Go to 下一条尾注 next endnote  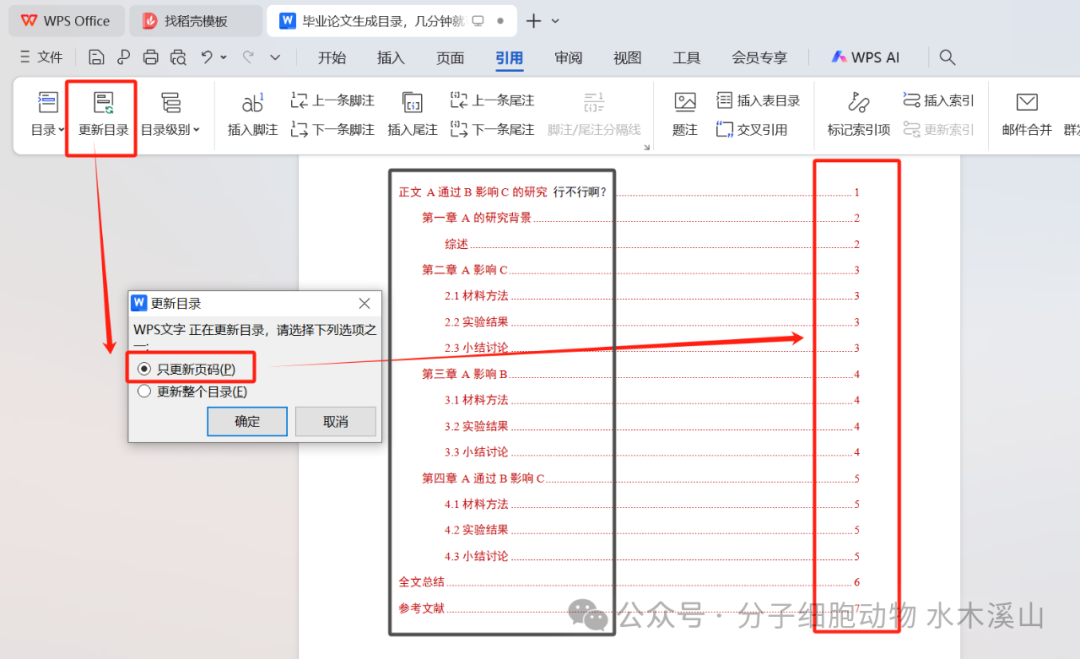(492, 129)
